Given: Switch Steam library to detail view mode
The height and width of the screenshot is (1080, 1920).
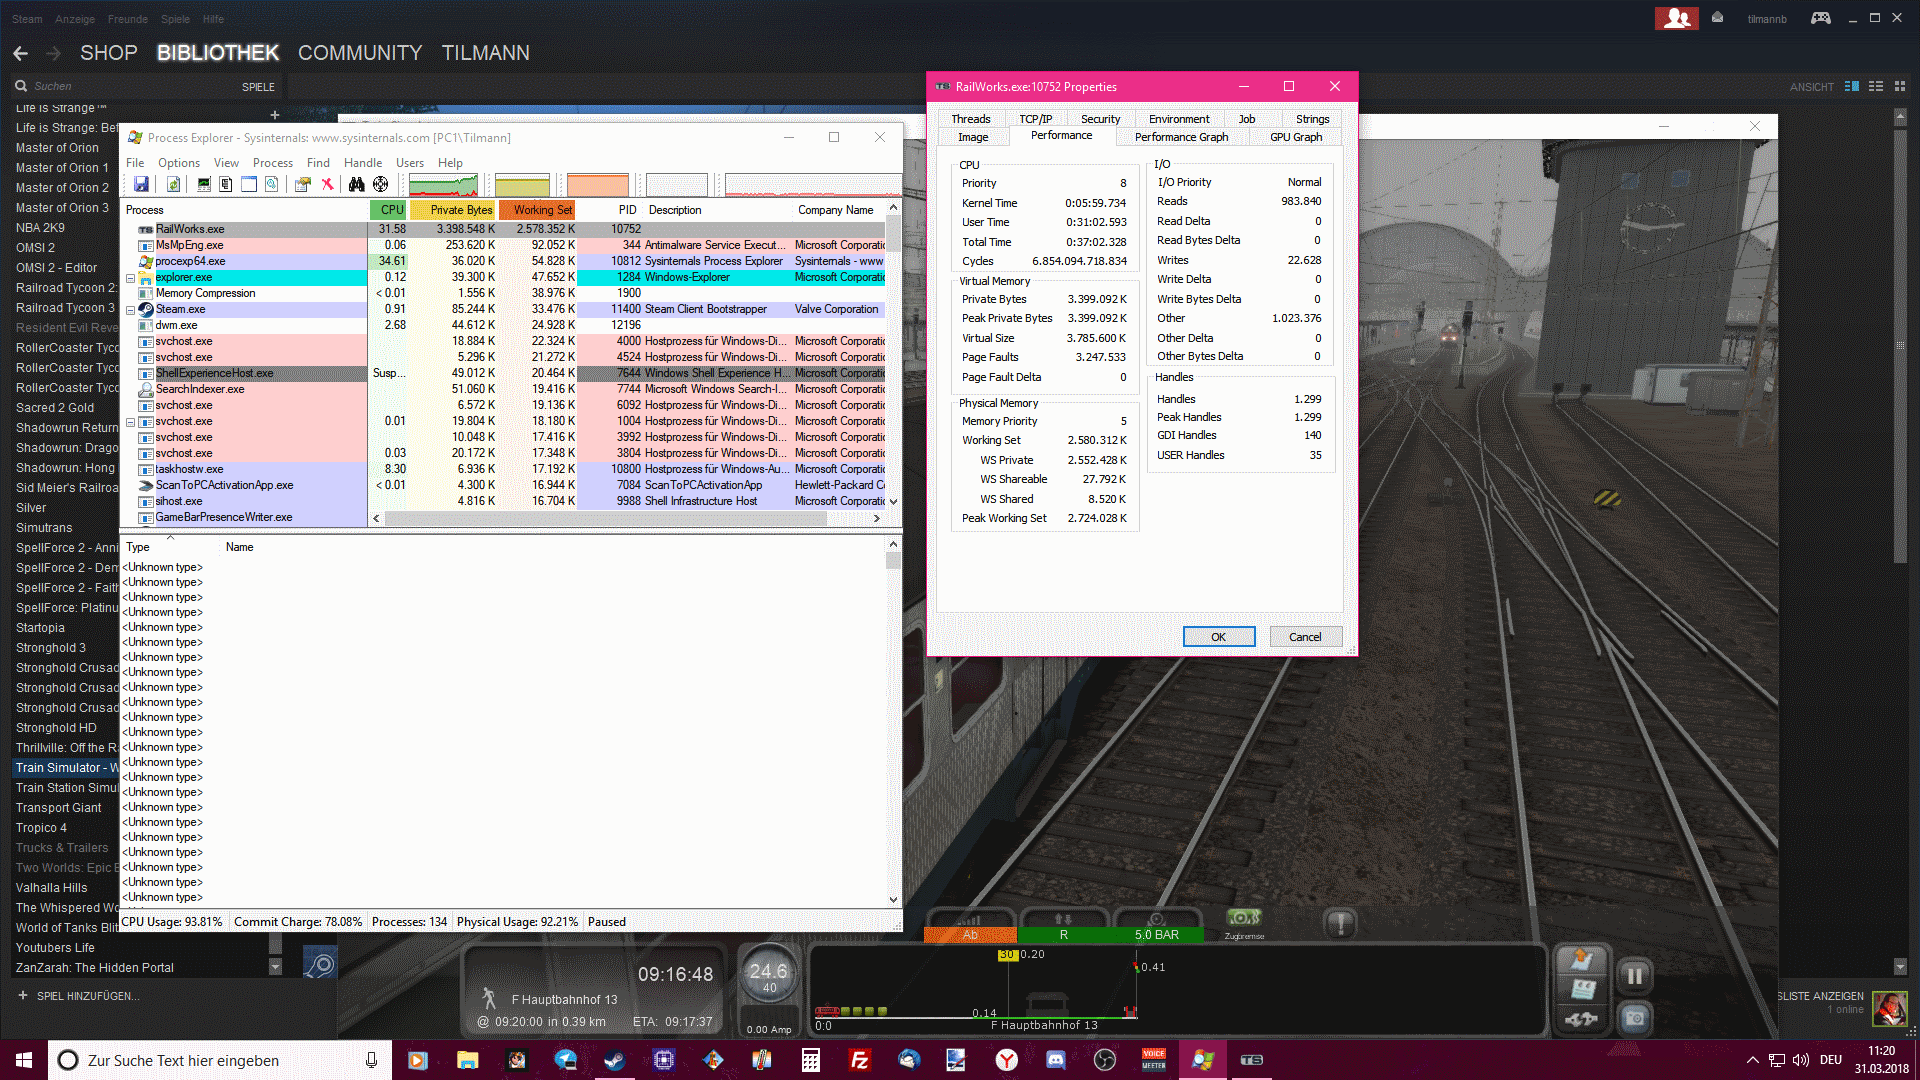Looking at the screenshot, I should pos(1852,87).
